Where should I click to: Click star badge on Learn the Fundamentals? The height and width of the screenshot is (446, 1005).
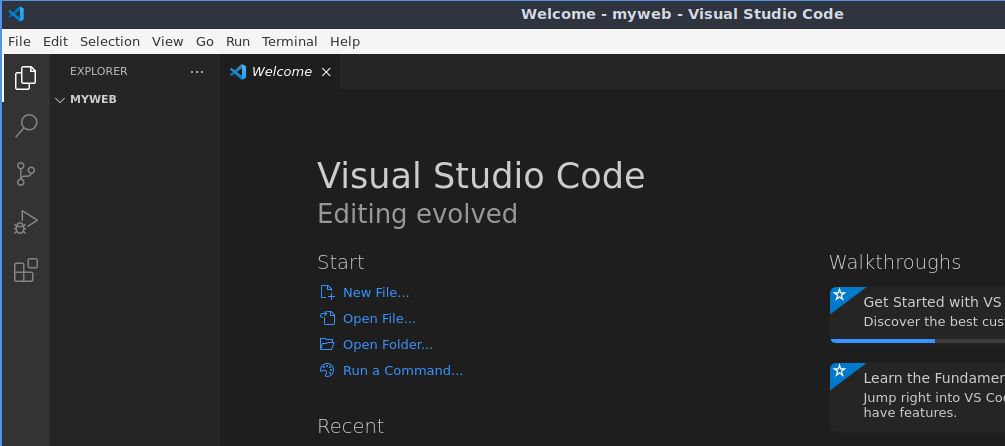pos(840,371)
